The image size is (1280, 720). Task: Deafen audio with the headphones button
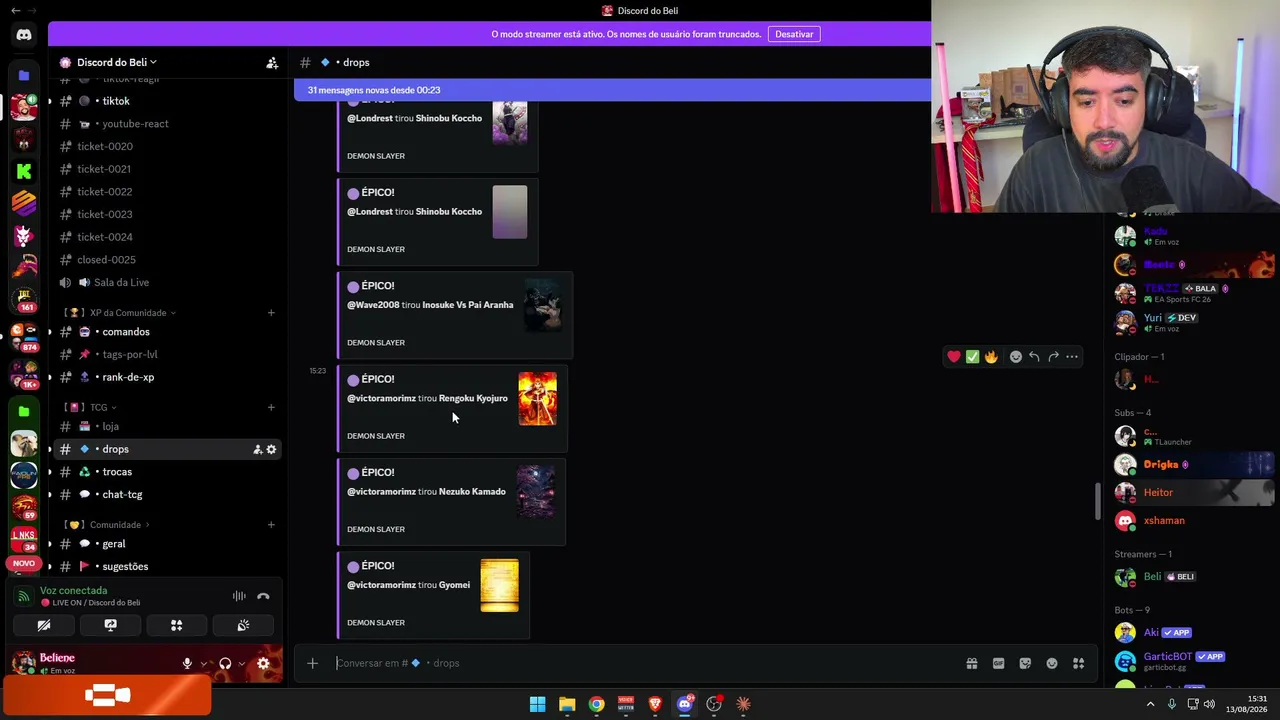tap(225, 663)
